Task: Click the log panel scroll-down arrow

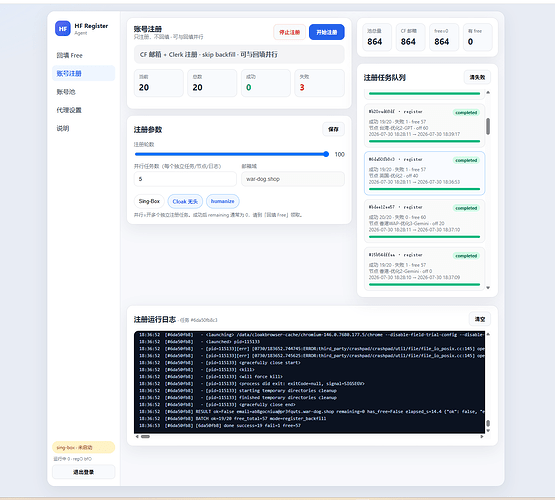Action: point(488,430)
